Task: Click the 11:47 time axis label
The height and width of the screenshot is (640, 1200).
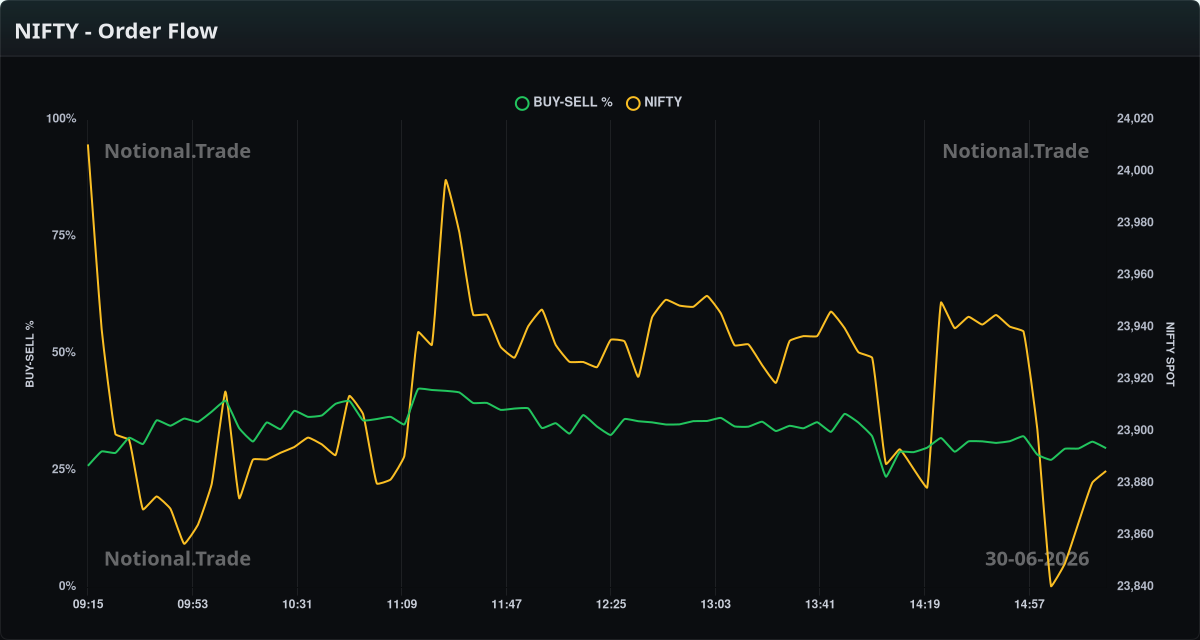Action: (506, 604)
